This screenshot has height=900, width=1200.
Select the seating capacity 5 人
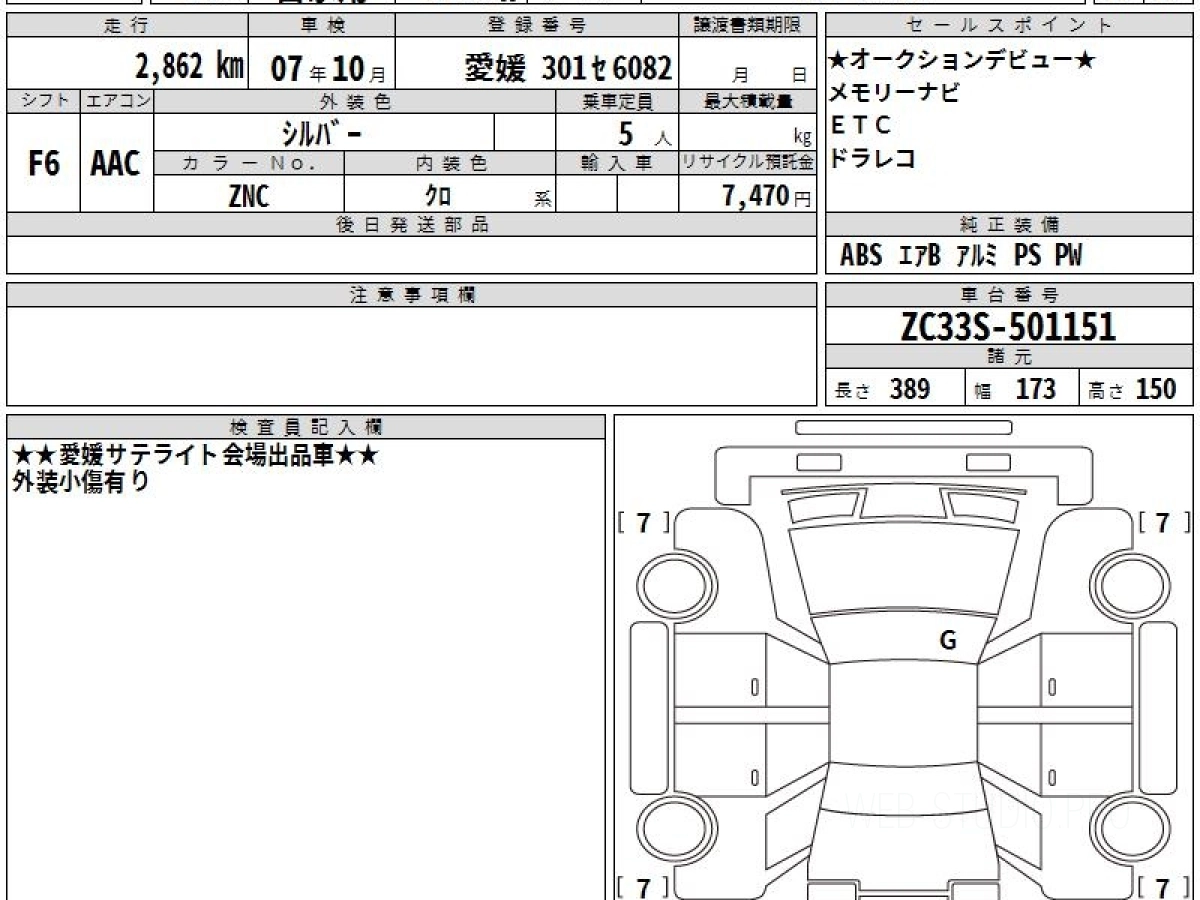[645, 134]
